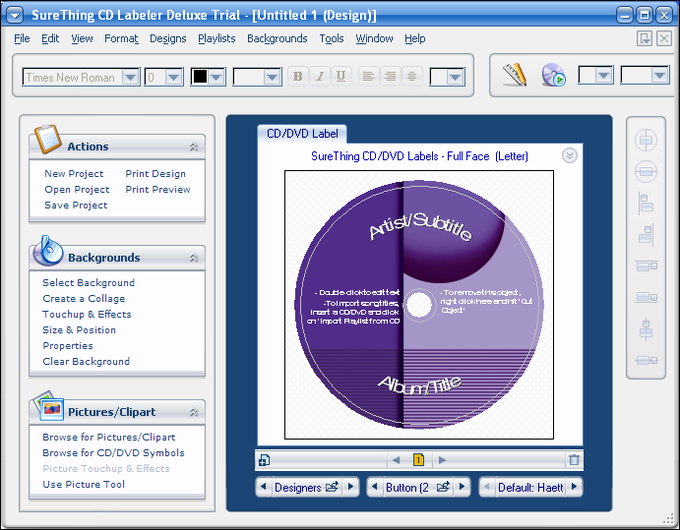Go to previous page arrow
This screenshot has width=680, height=530.
pyautogui.click(x=396, y=460)
